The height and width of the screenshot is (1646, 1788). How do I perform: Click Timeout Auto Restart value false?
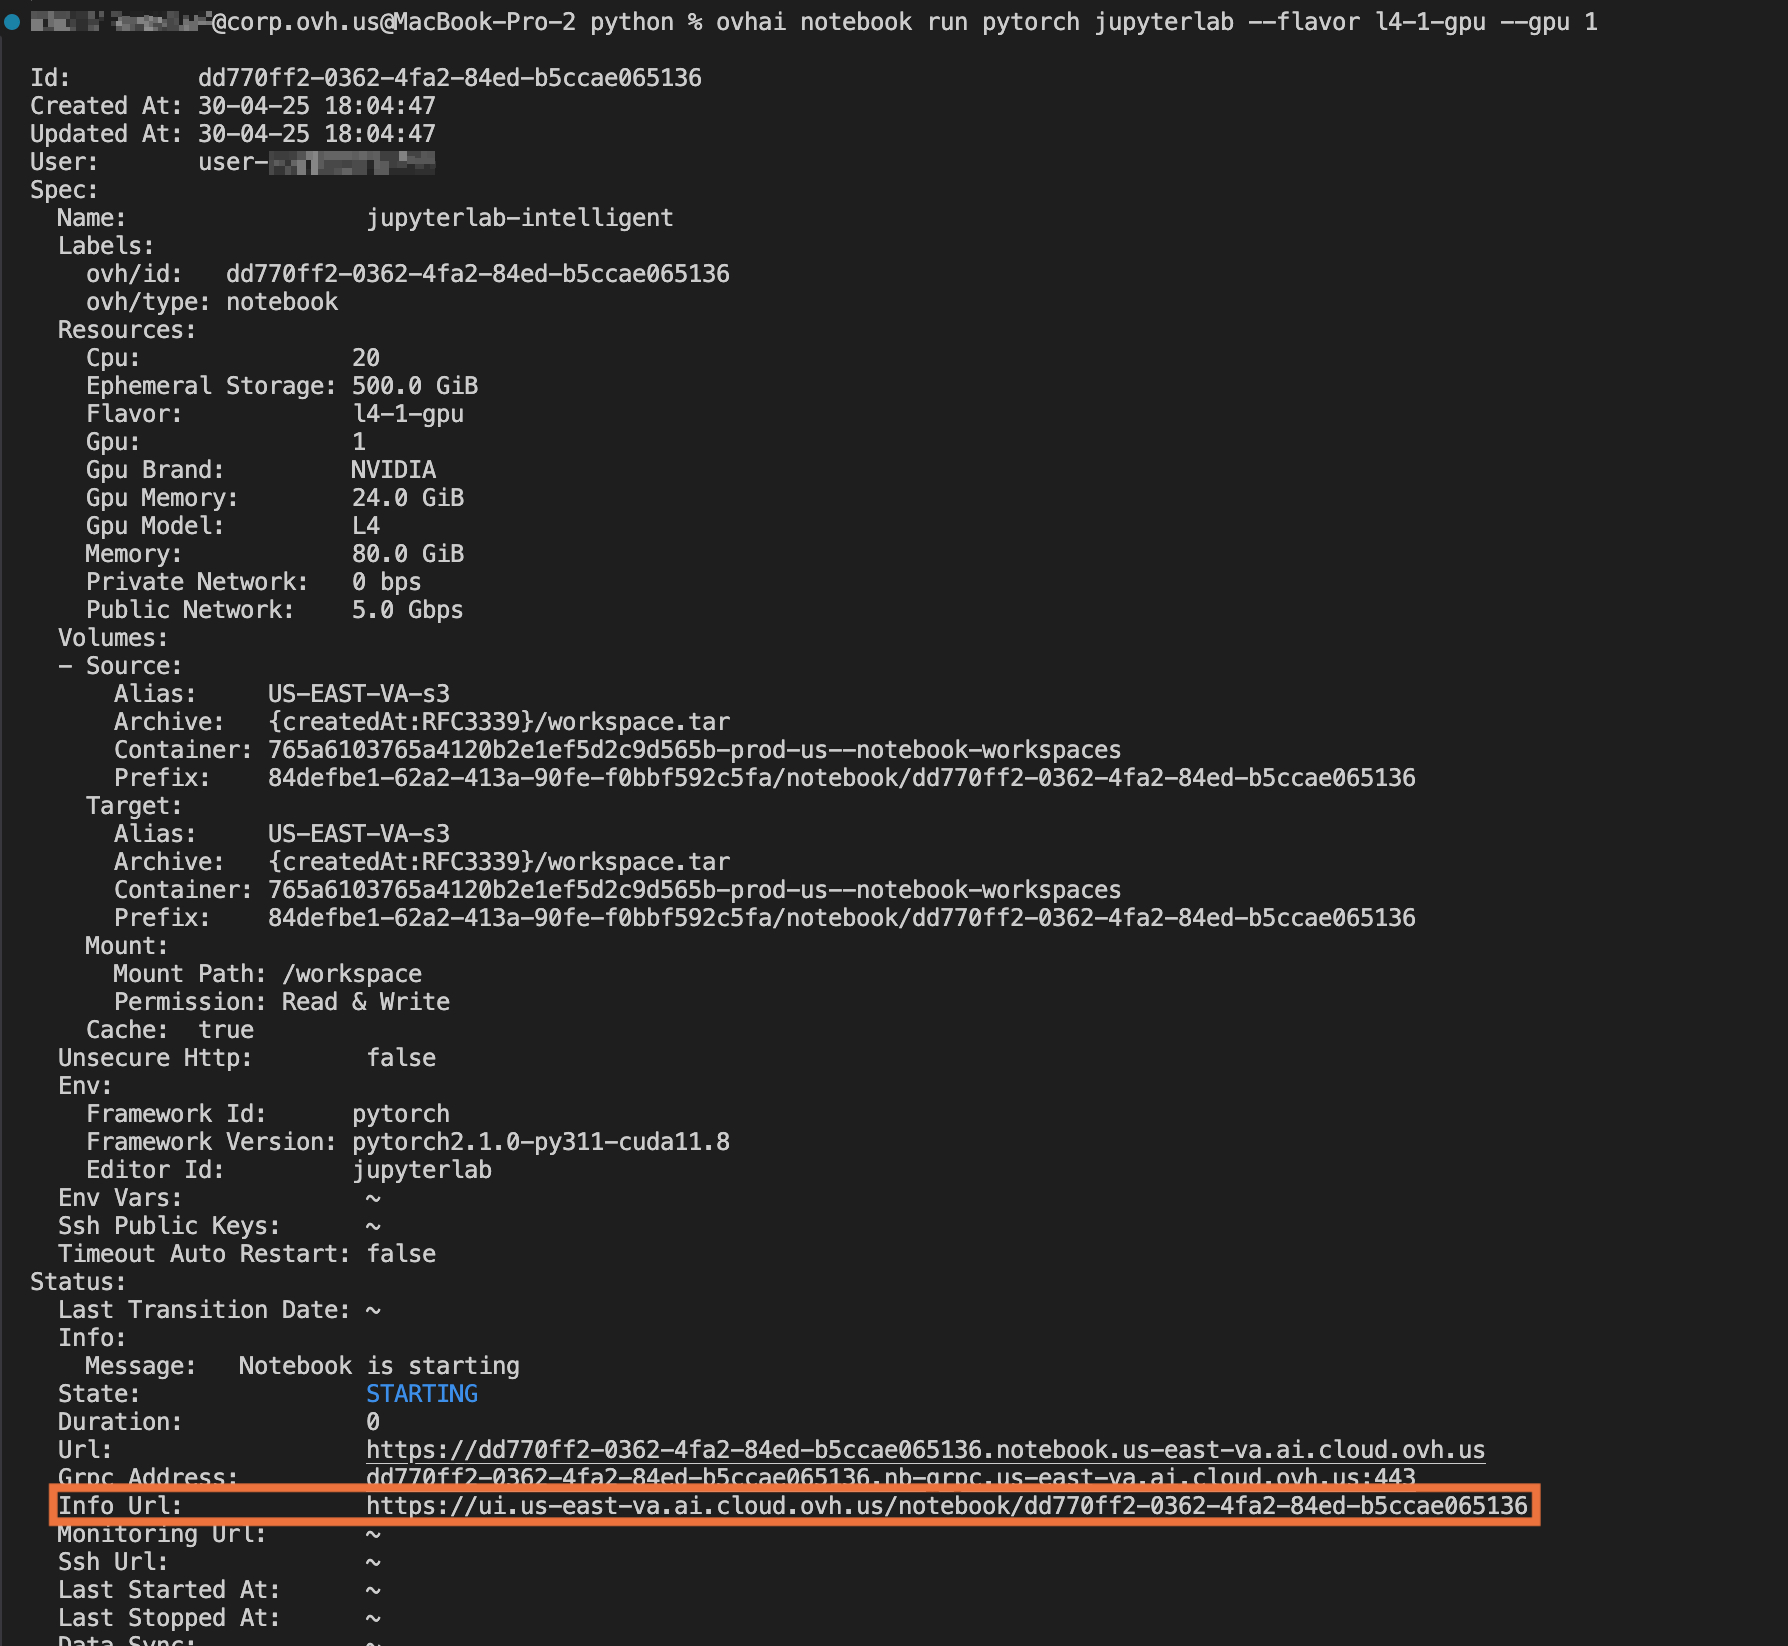(401, 1254)
